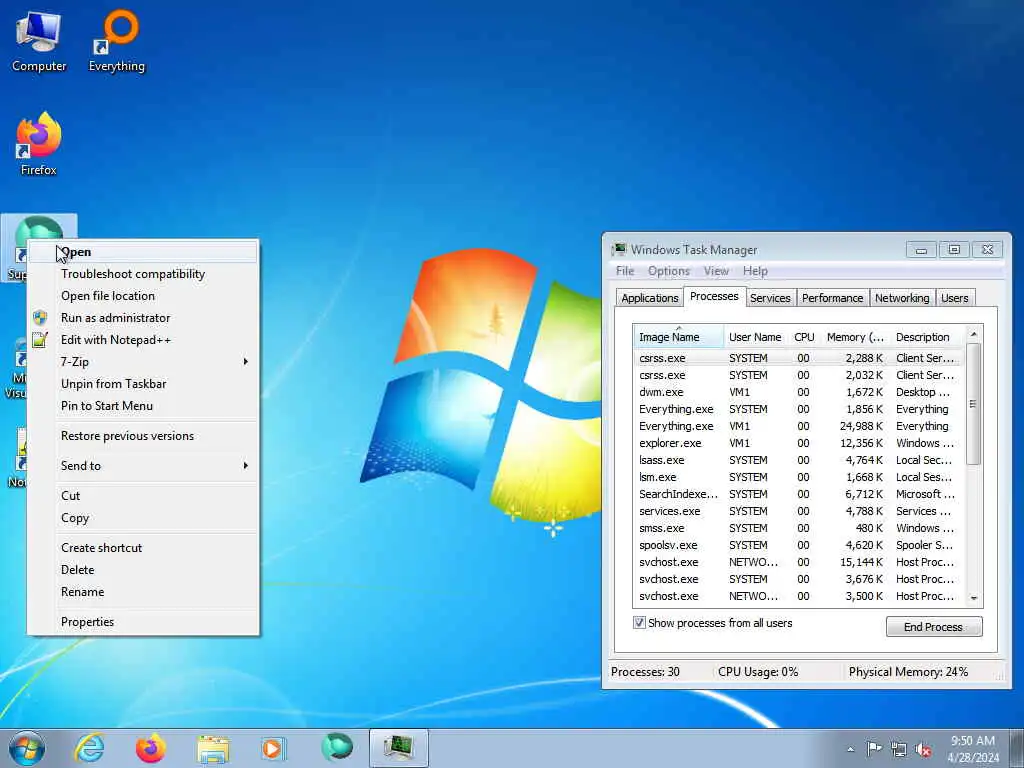Switch to the Networking tab
The height and width of the screenshot is (768, 1024).
[x=902, y=298]
